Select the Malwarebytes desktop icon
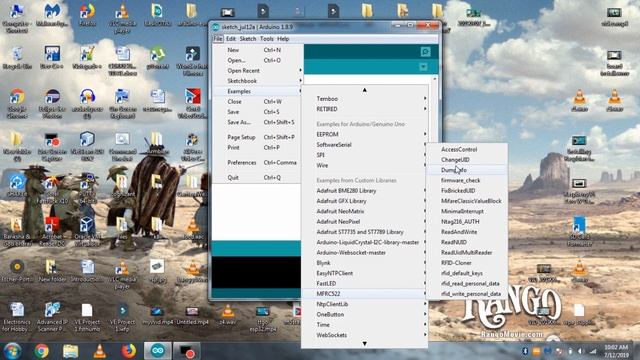This screenshot has width=640, height=360. tap(52, 16)
